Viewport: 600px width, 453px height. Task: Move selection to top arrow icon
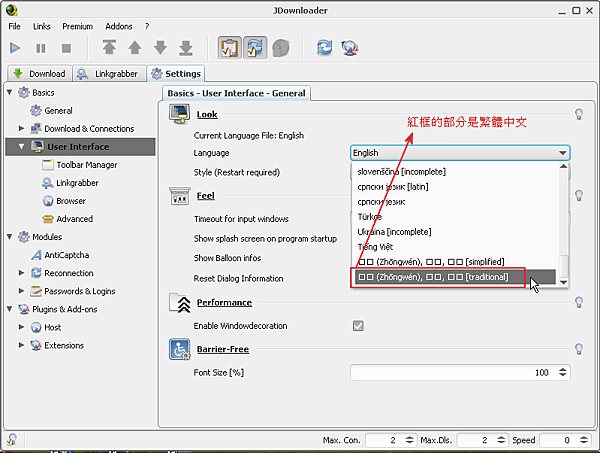109,47
